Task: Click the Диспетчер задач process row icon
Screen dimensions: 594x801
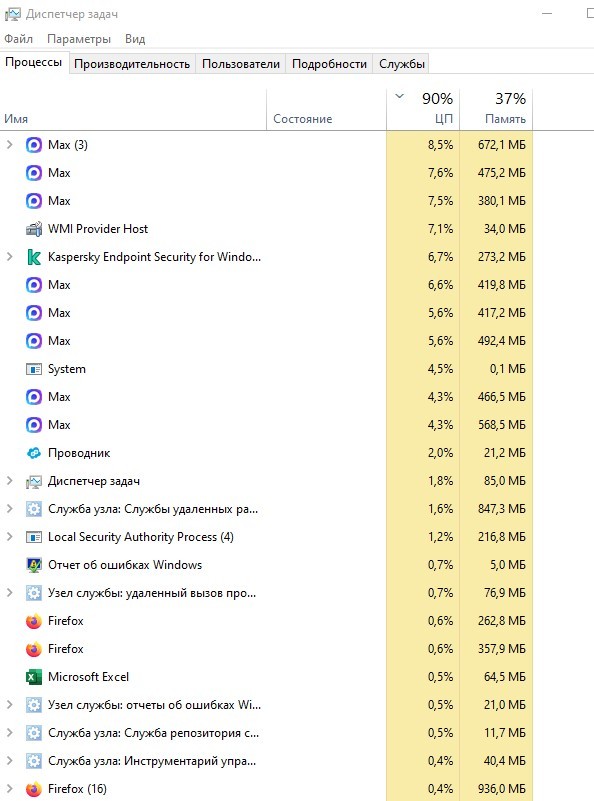Action: (x=34, y=481)
